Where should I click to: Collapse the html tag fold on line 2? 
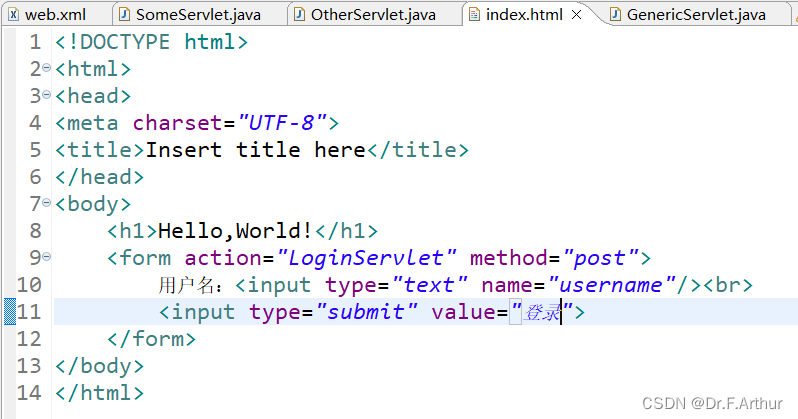(47, 68)
